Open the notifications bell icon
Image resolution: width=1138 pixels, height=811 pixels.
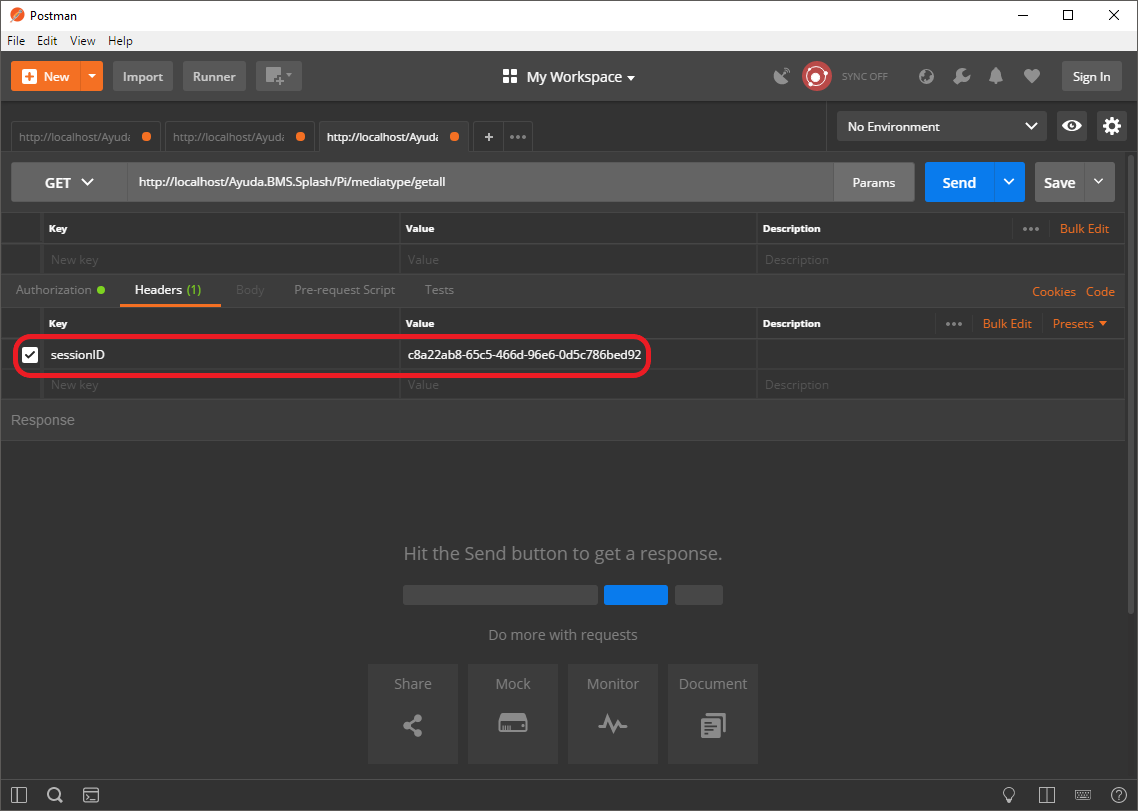point(996,76)
